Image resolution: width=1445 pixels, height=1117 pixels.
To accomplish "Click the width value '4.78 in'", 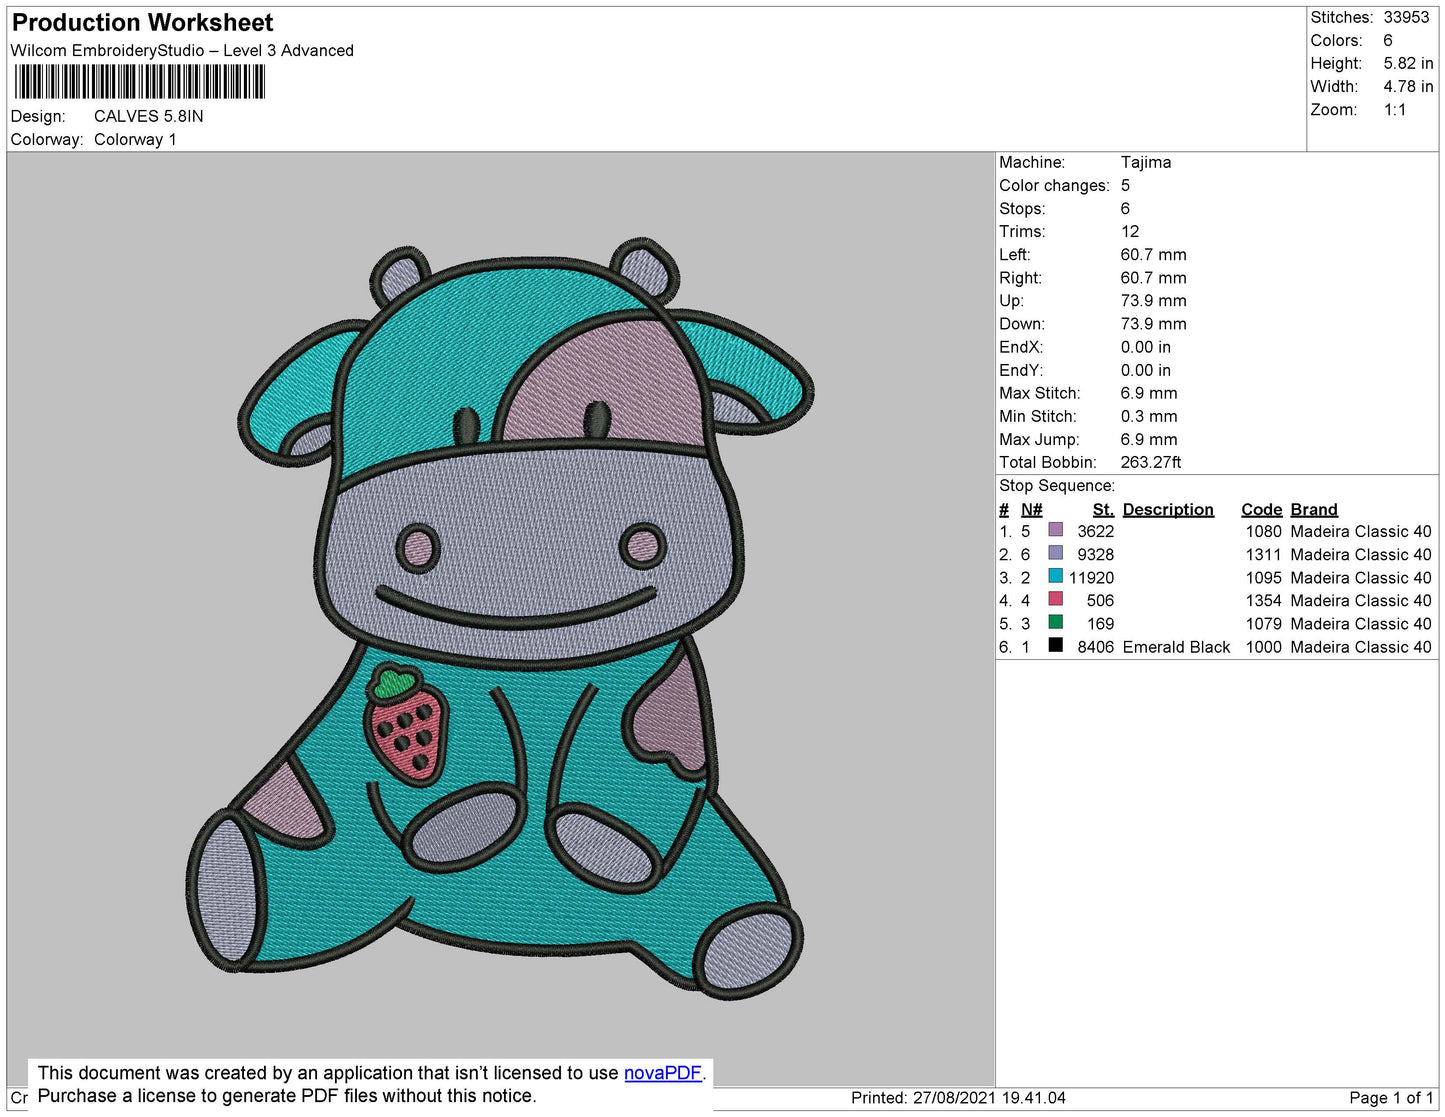I will [x=1408, y=87].
